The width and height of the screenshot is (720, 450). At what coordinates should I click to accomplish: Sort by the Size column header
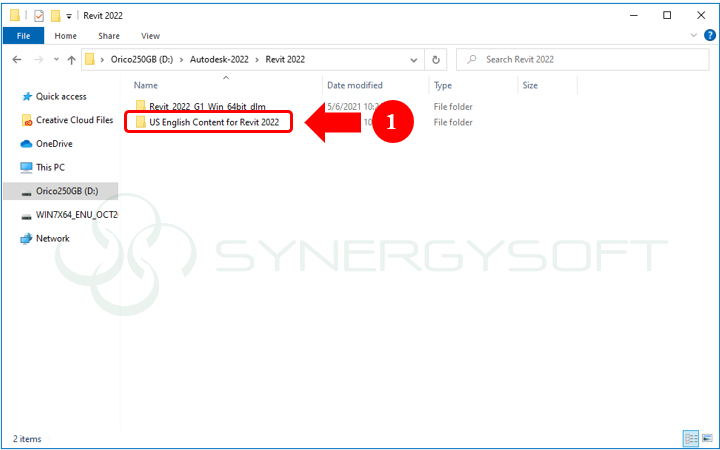530,85
